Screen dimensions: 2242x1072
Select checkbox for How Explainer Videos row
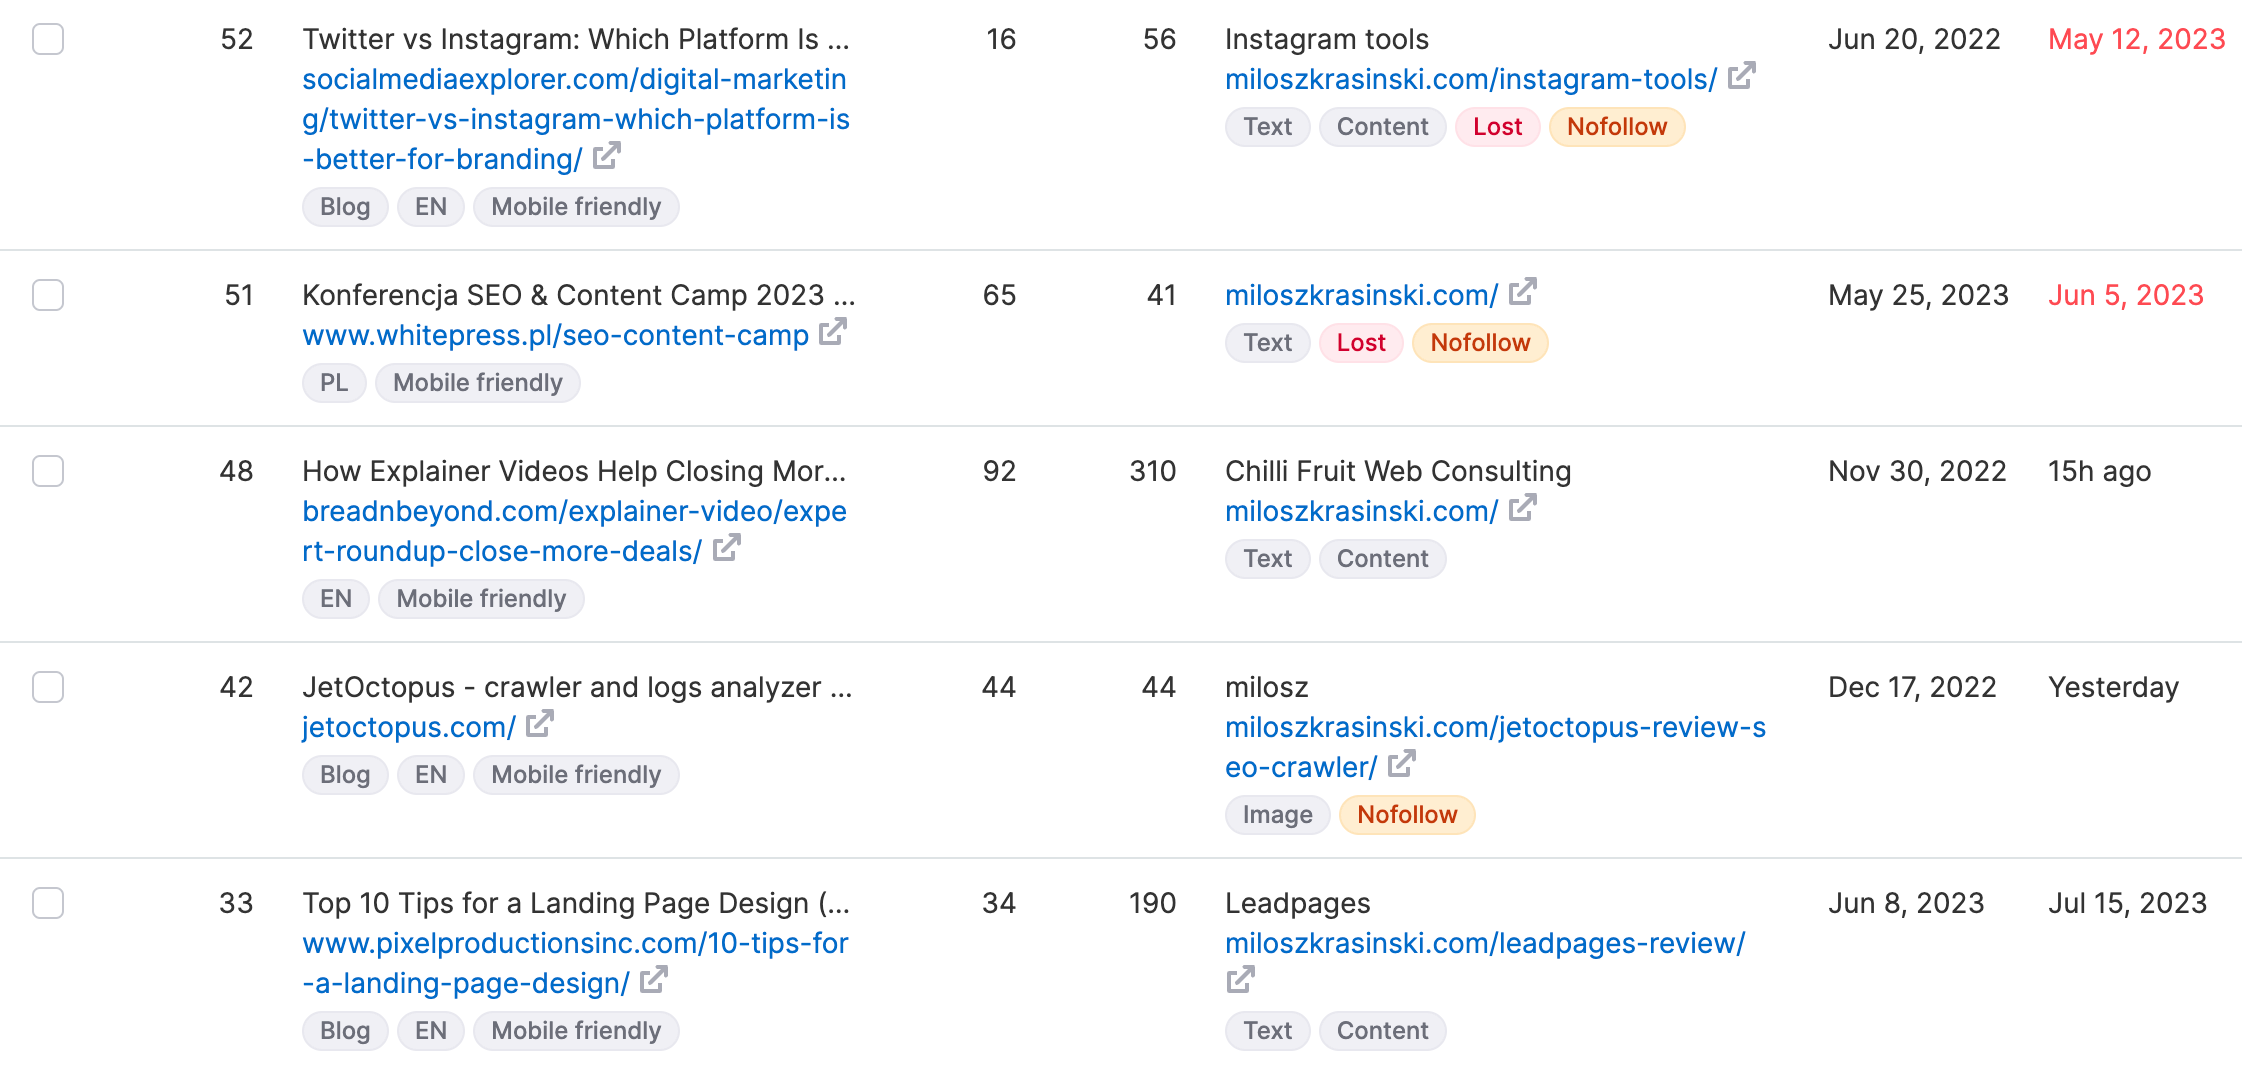[48, 471]
